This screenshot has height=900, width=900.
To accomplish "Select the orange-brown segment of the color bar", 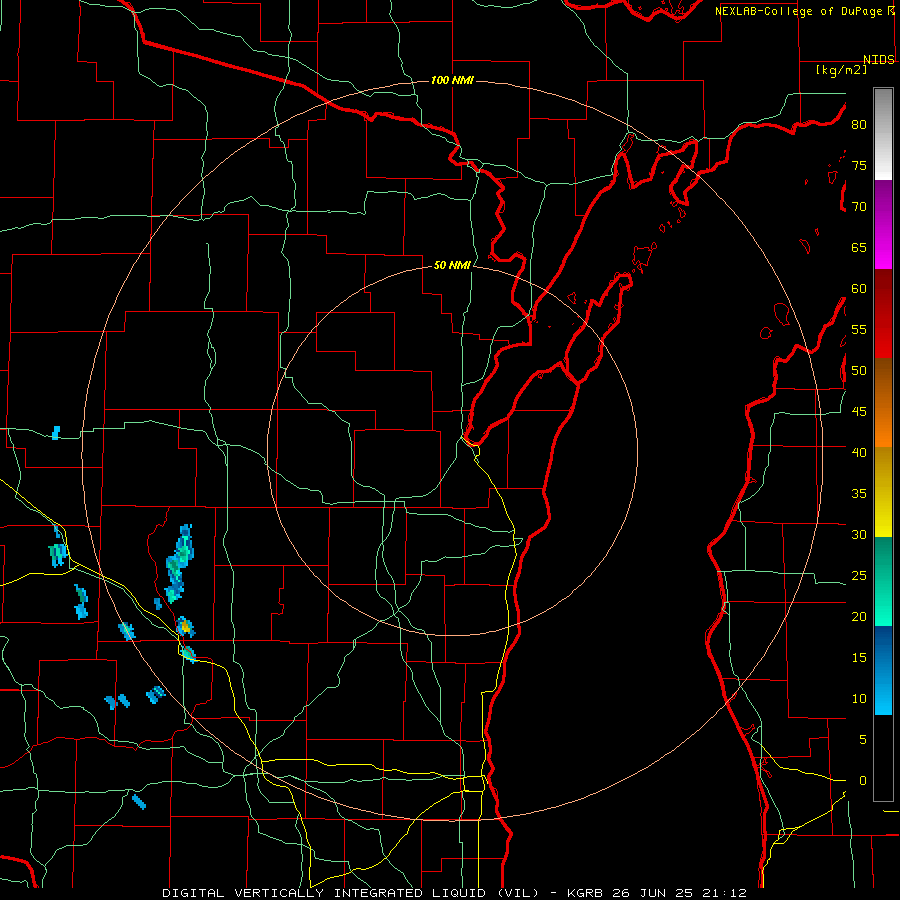I will click(x=883, y=402).
